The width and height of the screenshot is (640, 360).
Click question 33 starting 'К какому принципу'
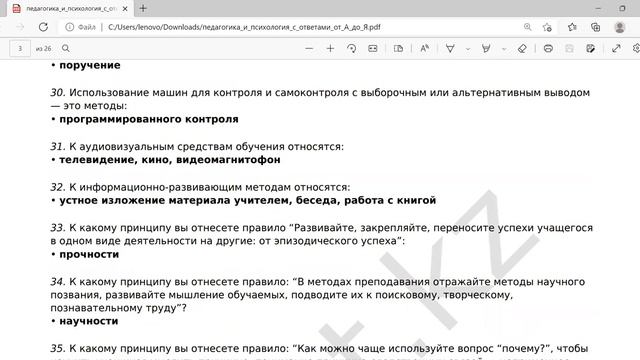pyautogui.click(x=322, y=234)
